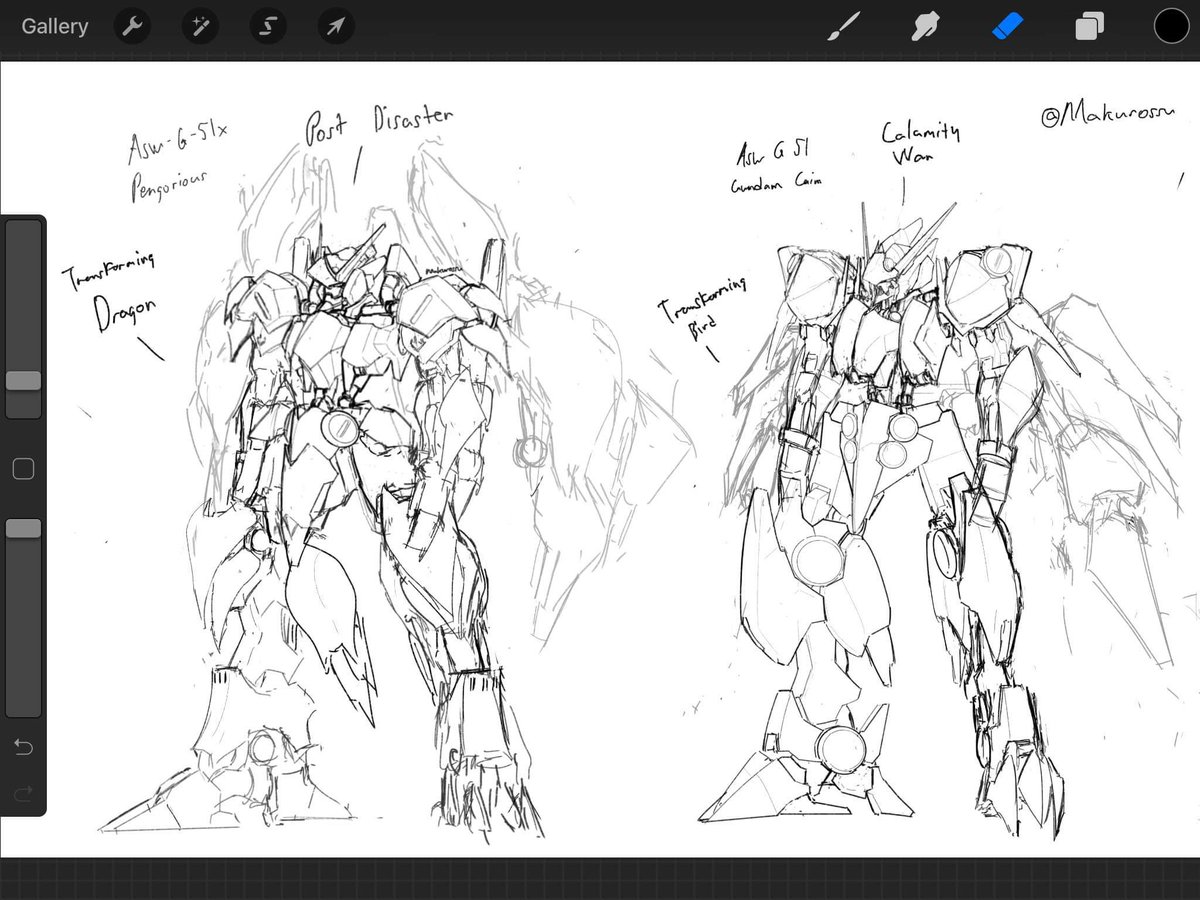The image size is (1200, 900).
Task: Open the Actions wrench menu
Action: (131, 27)
